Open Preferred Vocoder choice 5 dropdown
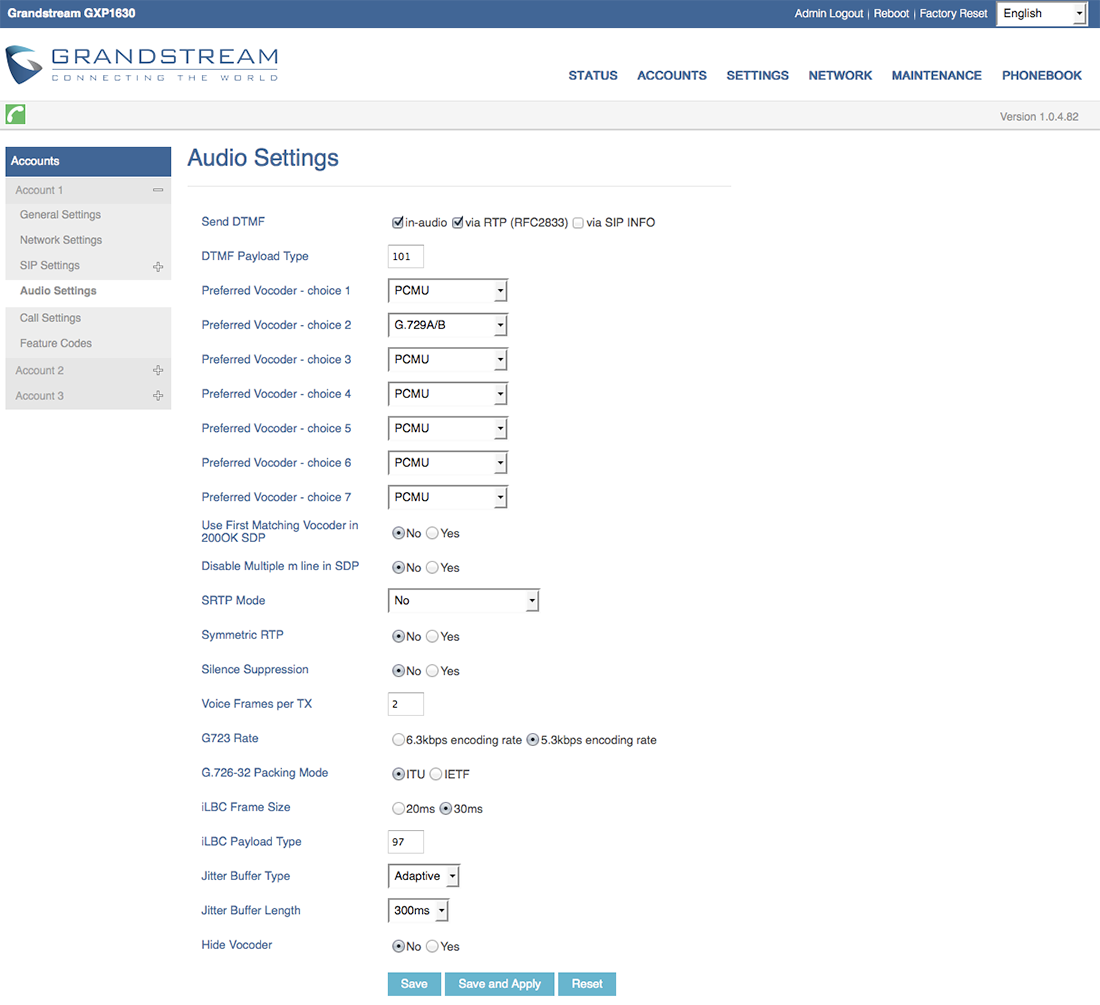The image size is (1100, 1005). 448,428
